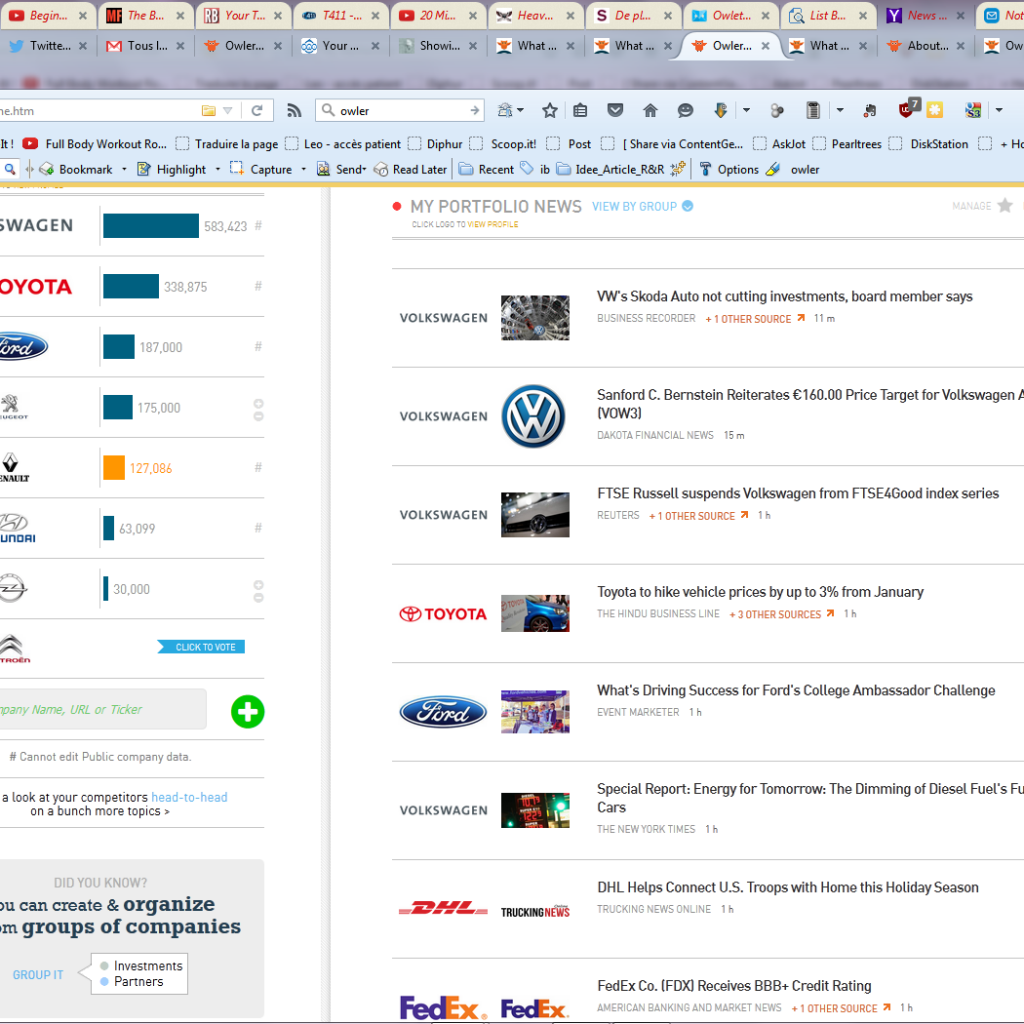The height and width of the screenshot is (1024, 1024).
Task: Reload the page with the refresh arrow
Action: [257, 110]
